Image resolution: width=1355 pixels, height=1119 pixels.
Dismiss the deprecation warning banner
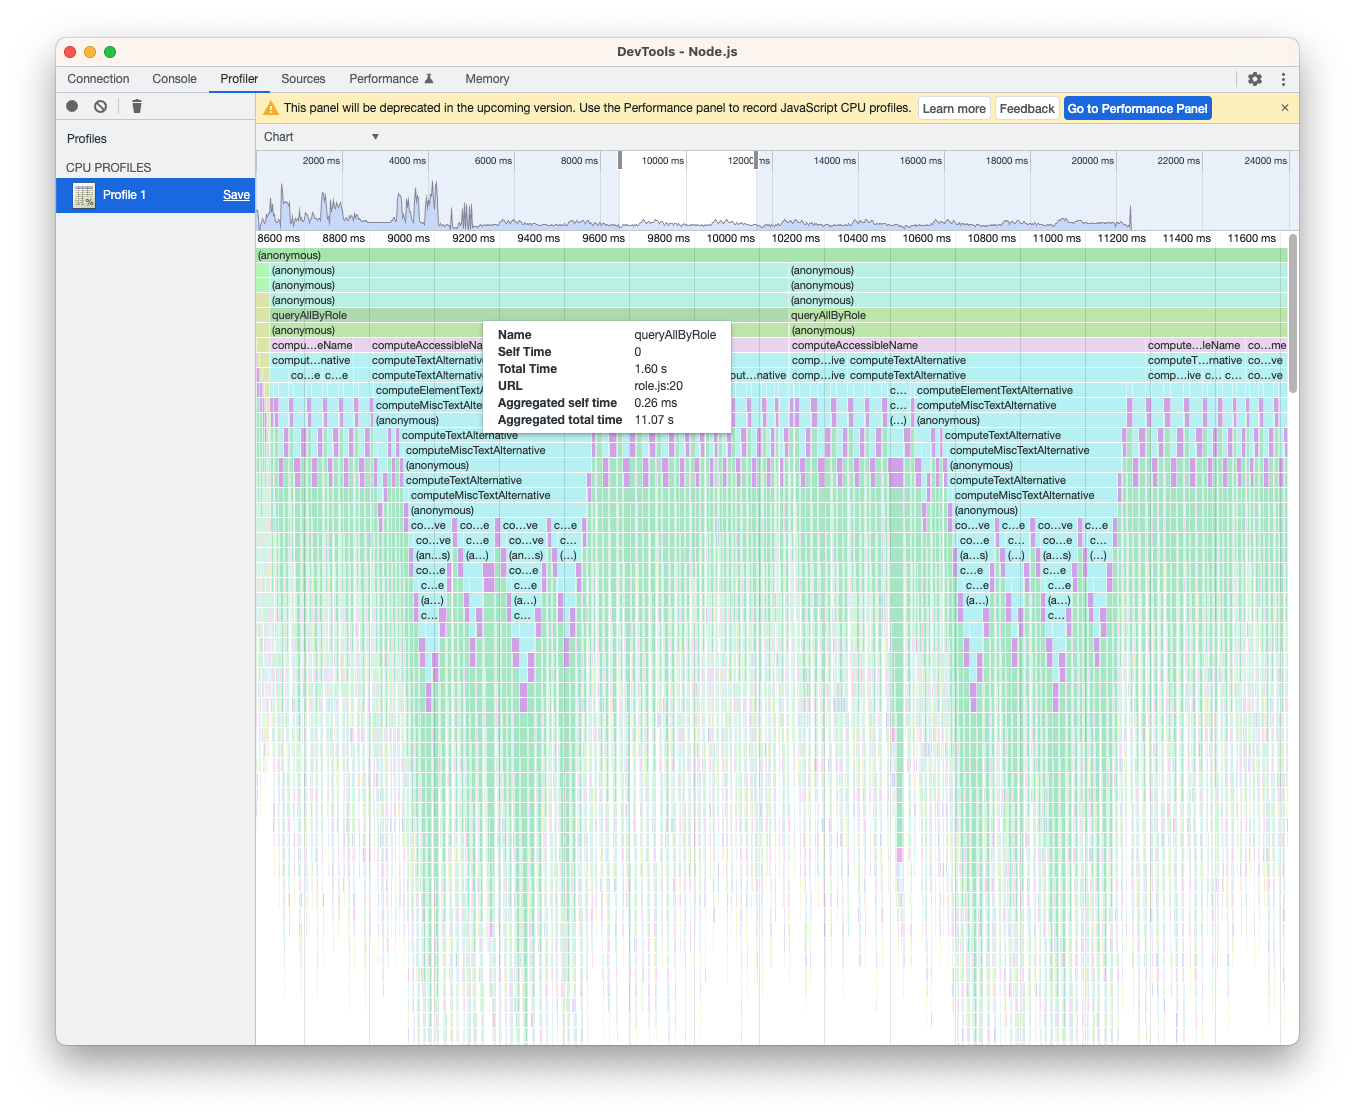(1285, 108)
